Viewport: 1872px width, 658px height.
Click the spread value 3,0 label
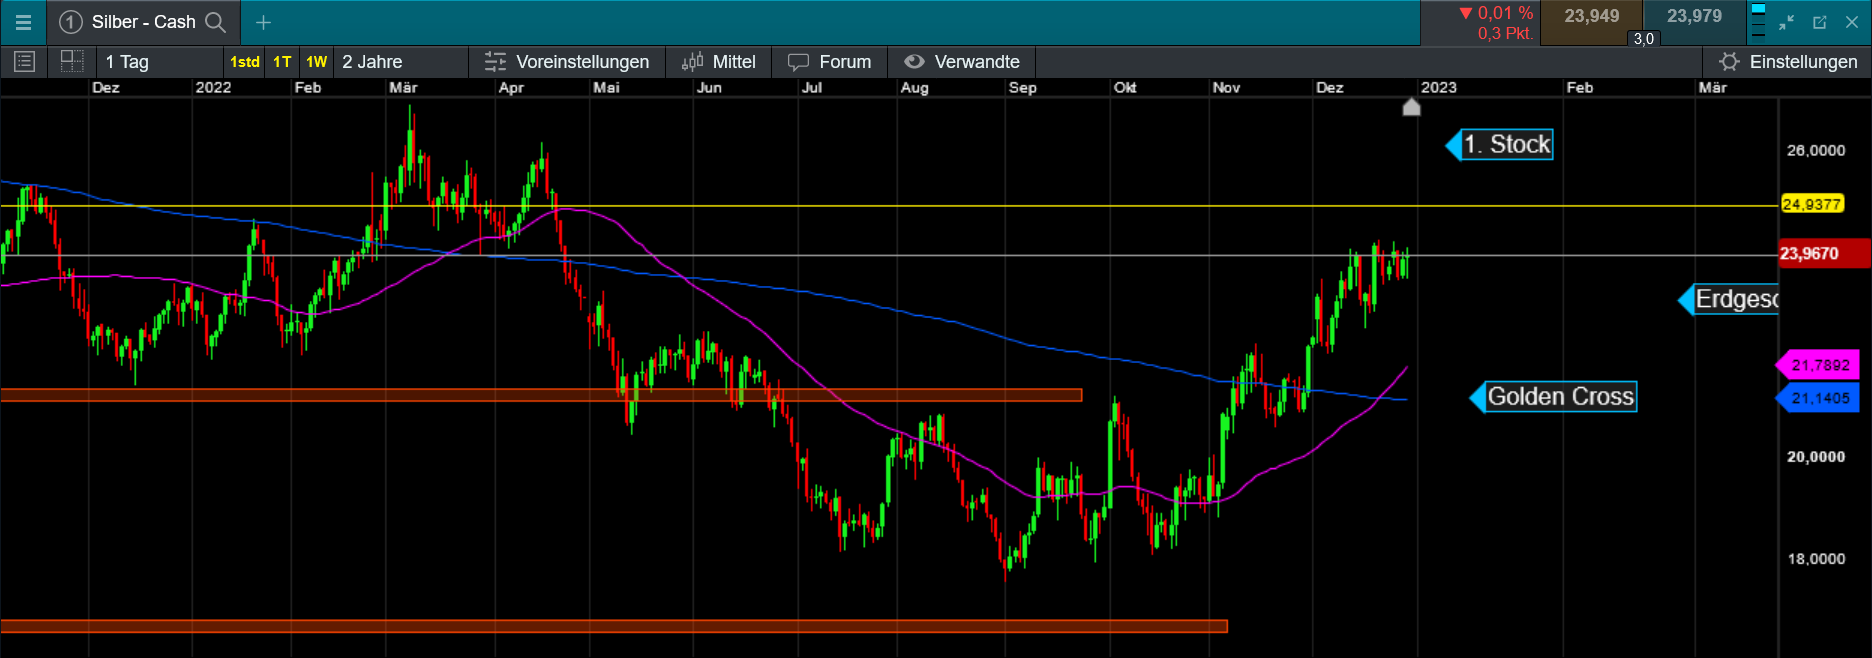(1643, 39)
